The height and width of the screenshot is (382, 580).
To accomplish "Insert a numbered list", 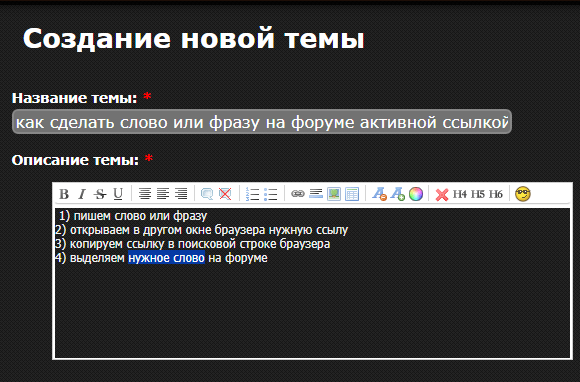I will click(x=252, y=194).
